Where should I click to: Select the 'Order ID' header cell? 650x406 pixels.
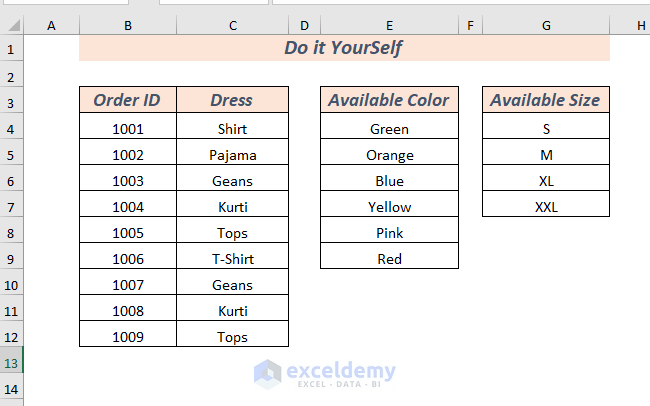point(128,100)
